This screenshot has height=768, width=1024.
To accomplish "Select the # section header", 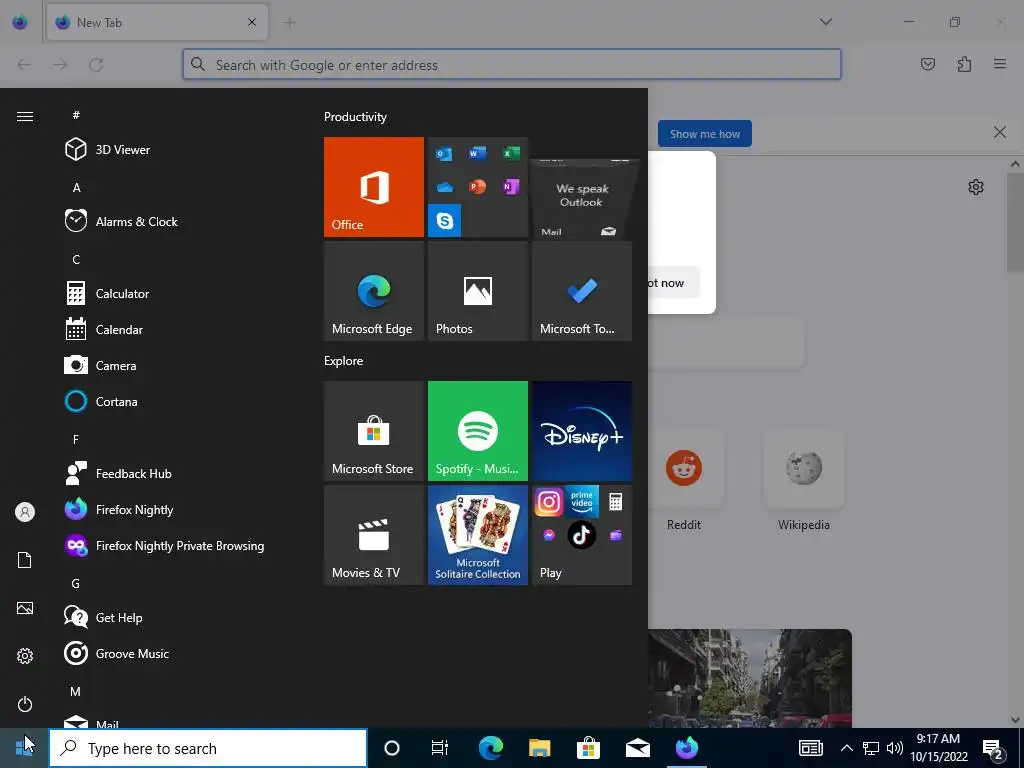I will (x=76, y=115).
